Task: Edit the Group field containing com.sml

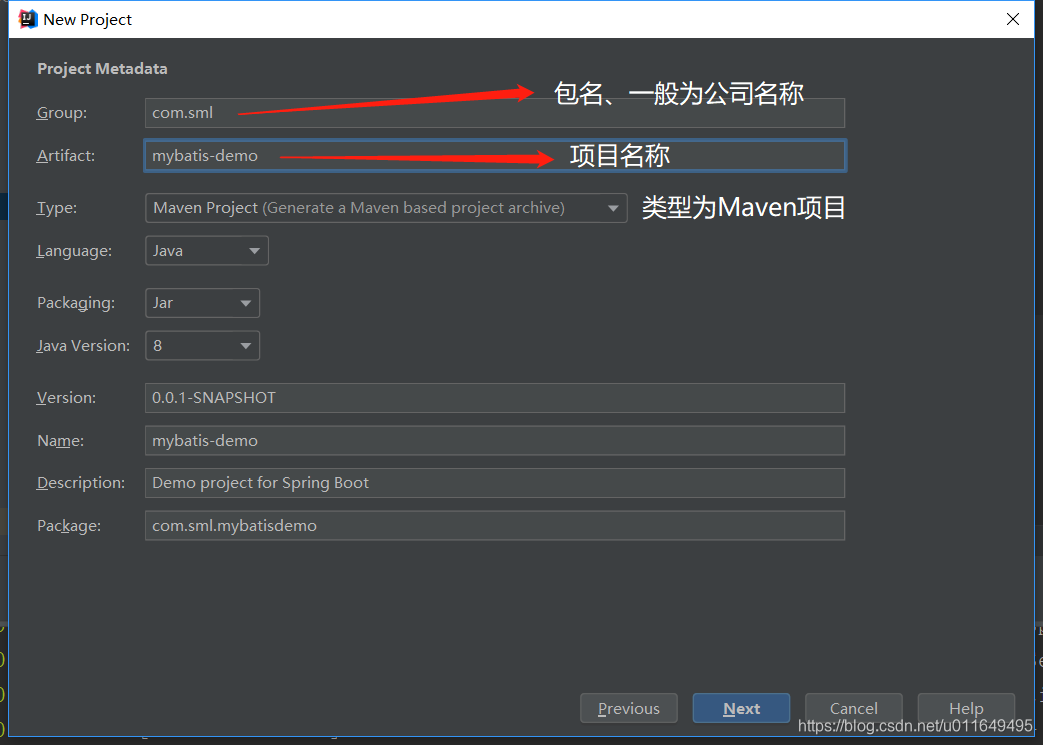Action: point(495,113)
